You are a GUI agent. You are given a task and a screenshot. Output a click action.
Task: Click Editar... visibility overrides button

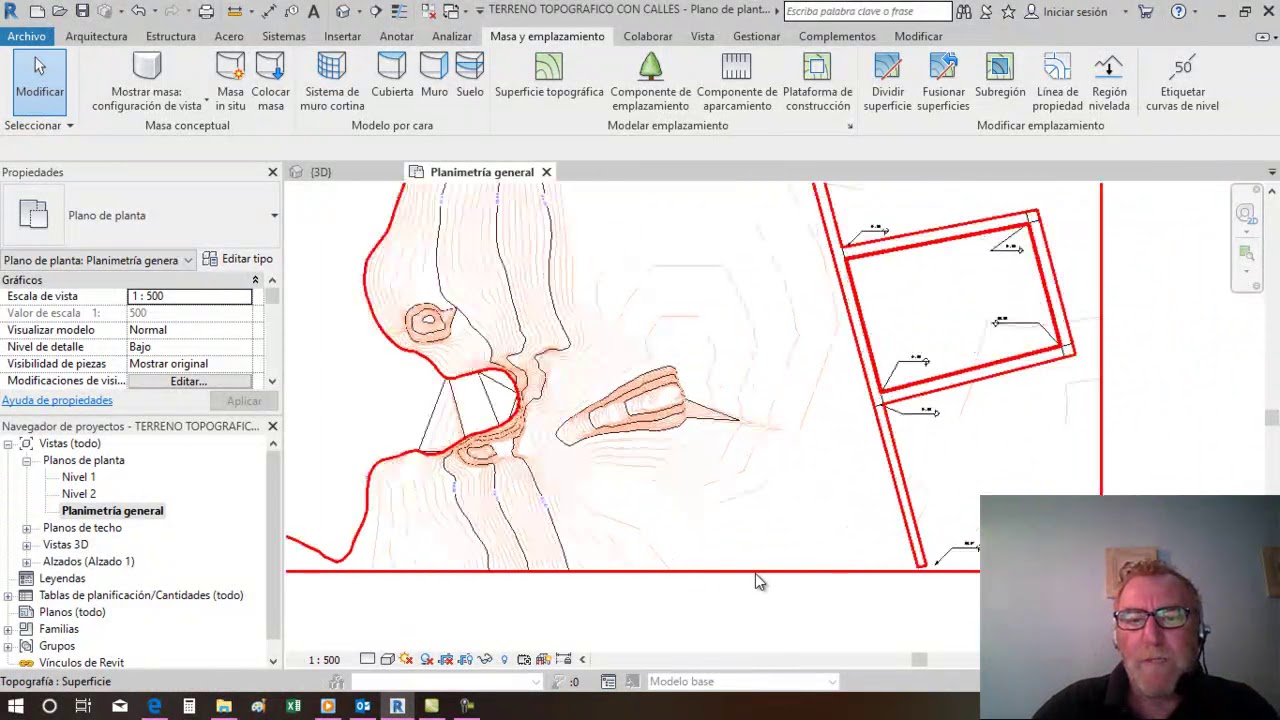point(189,381)
